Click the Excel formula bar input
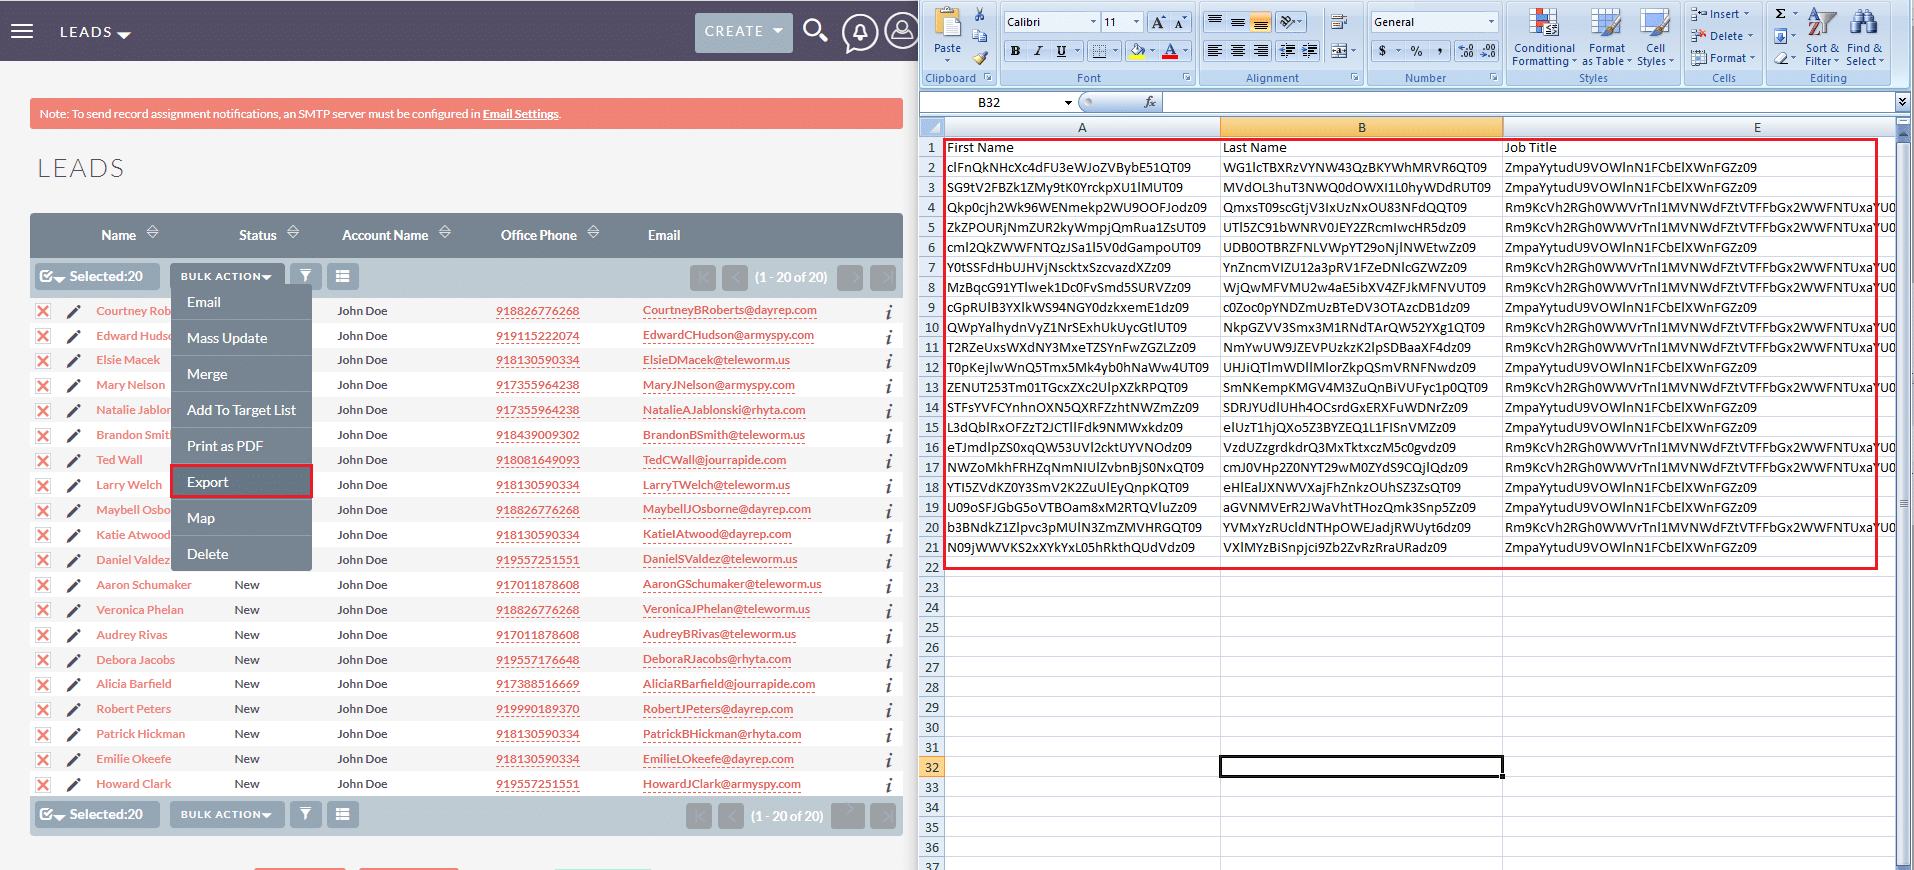Image resolution: width=1914 pixels, height=870 pixels. click(1528, 102)
